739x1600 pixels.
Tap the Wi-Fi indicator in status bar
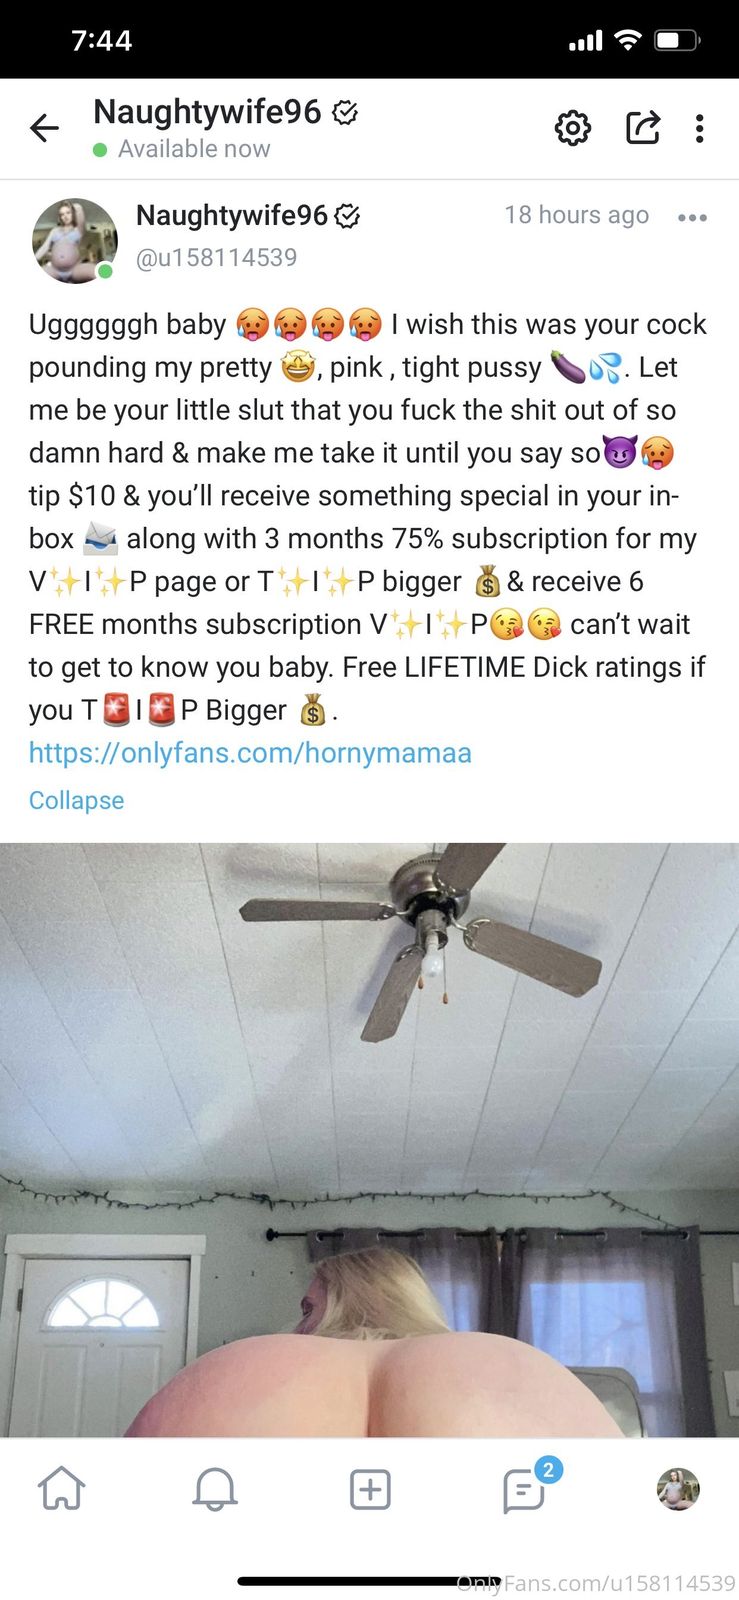point(628,40)
